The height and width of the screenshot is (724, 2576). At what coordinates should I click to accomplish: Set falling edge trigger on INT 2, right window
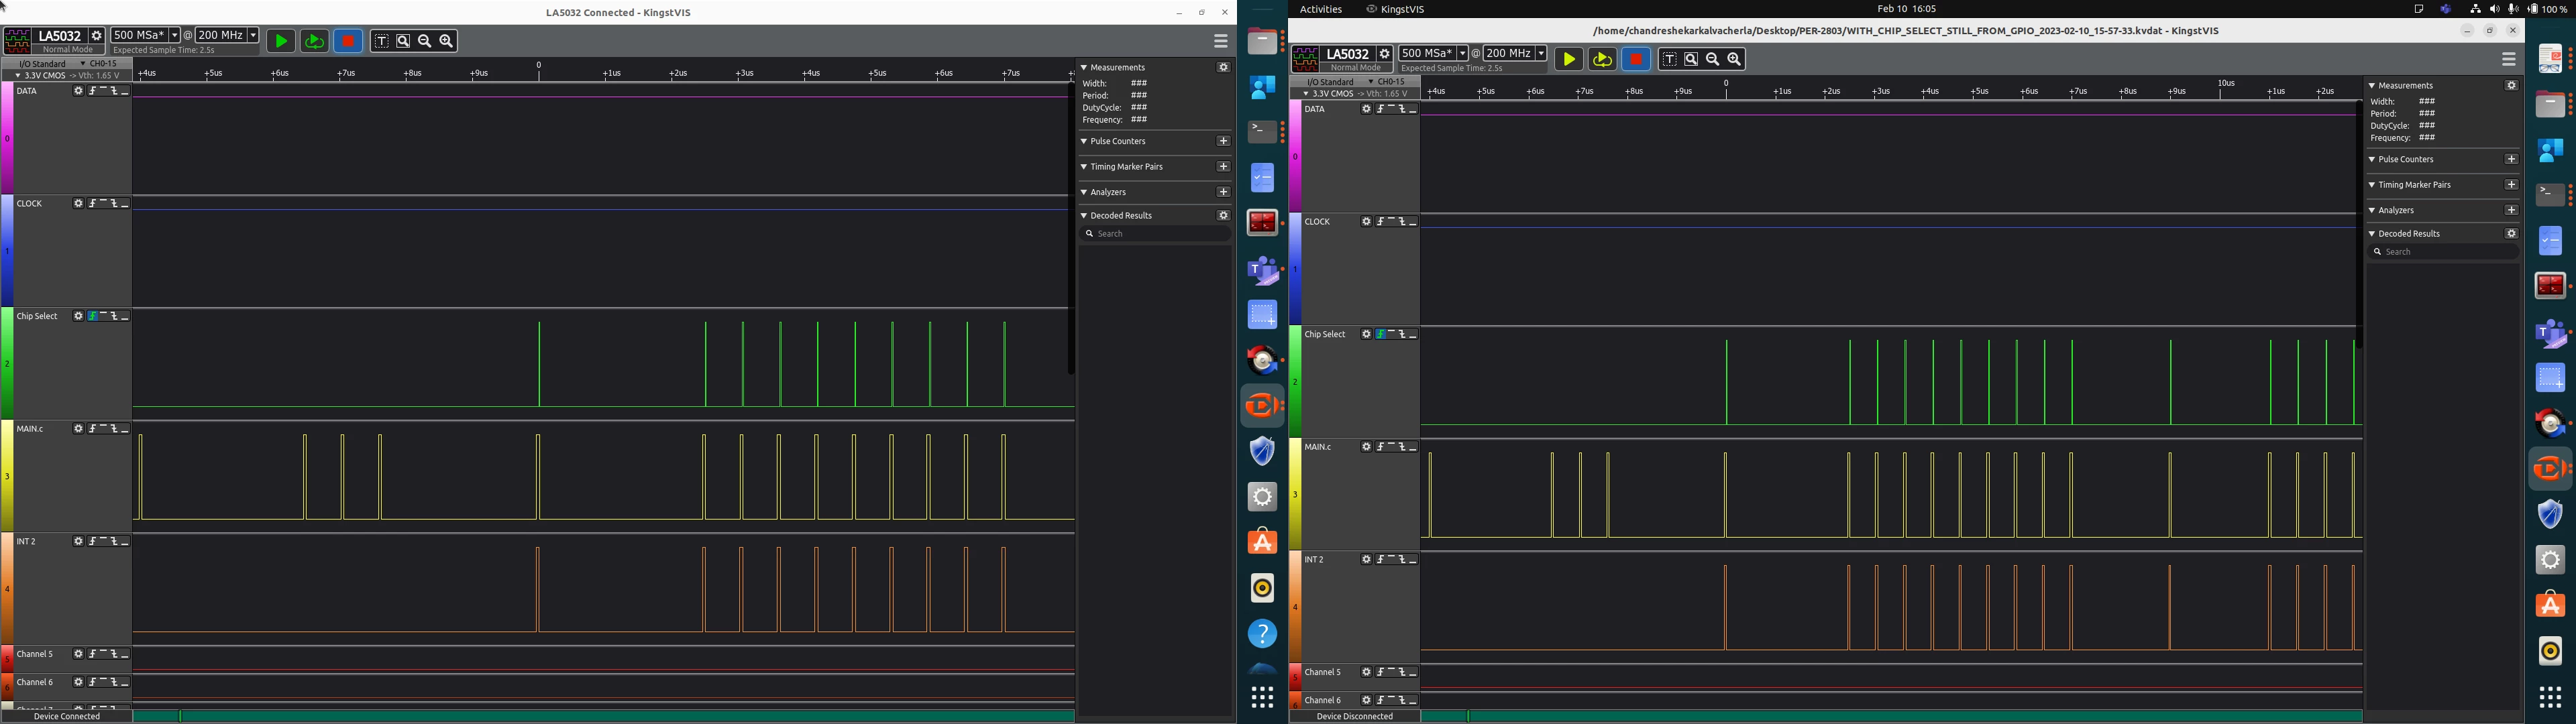(1402, 560)
